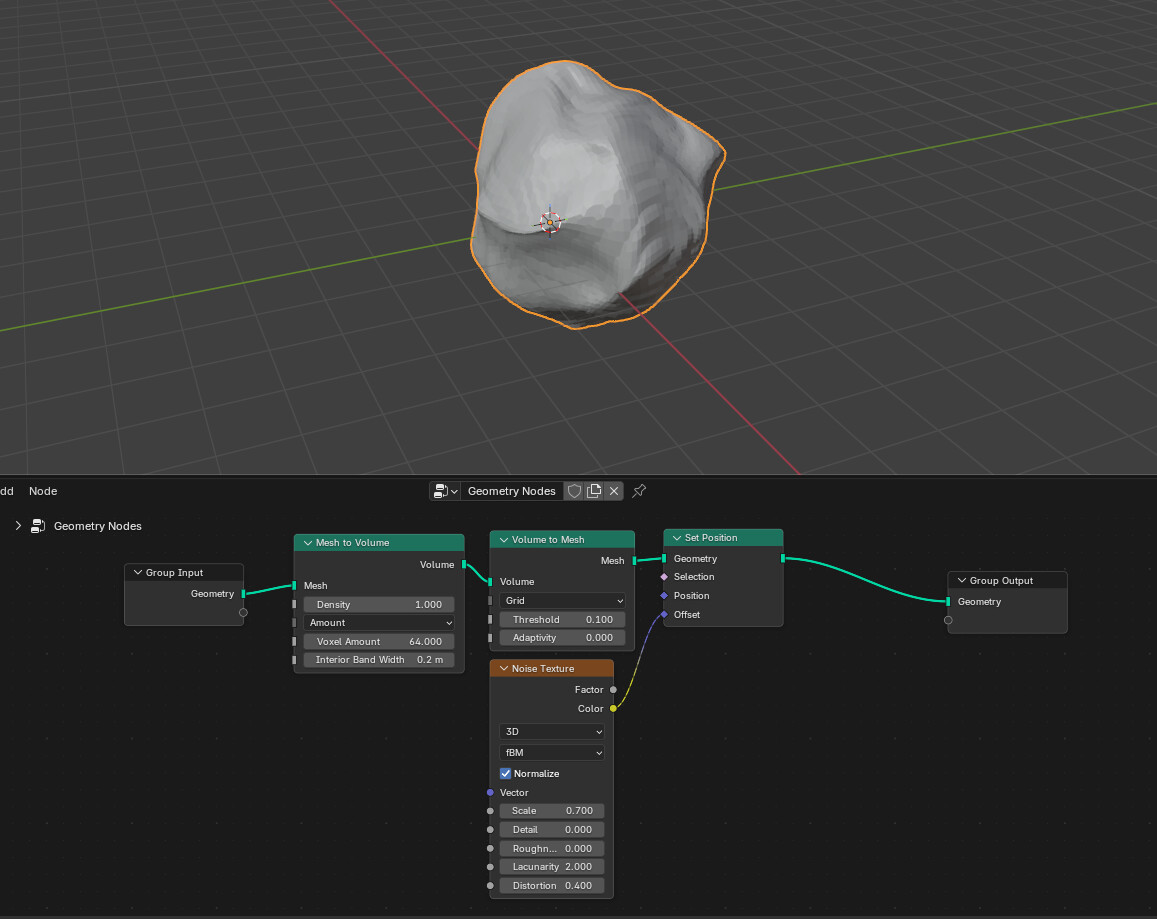The height and width of the screenshot is (919, 1157).
Task: Click the Distortion input socket dot
Action: click(491, 886)
